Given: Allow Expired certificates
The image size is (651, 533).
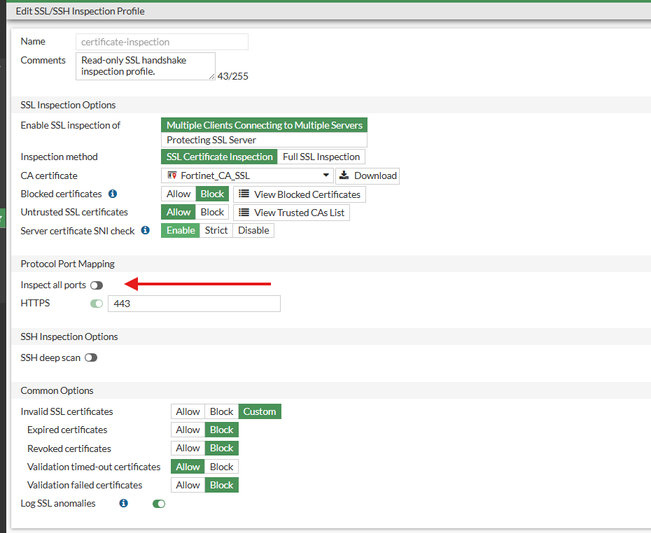Looking at the screenshot, I should tap(188, 430).
